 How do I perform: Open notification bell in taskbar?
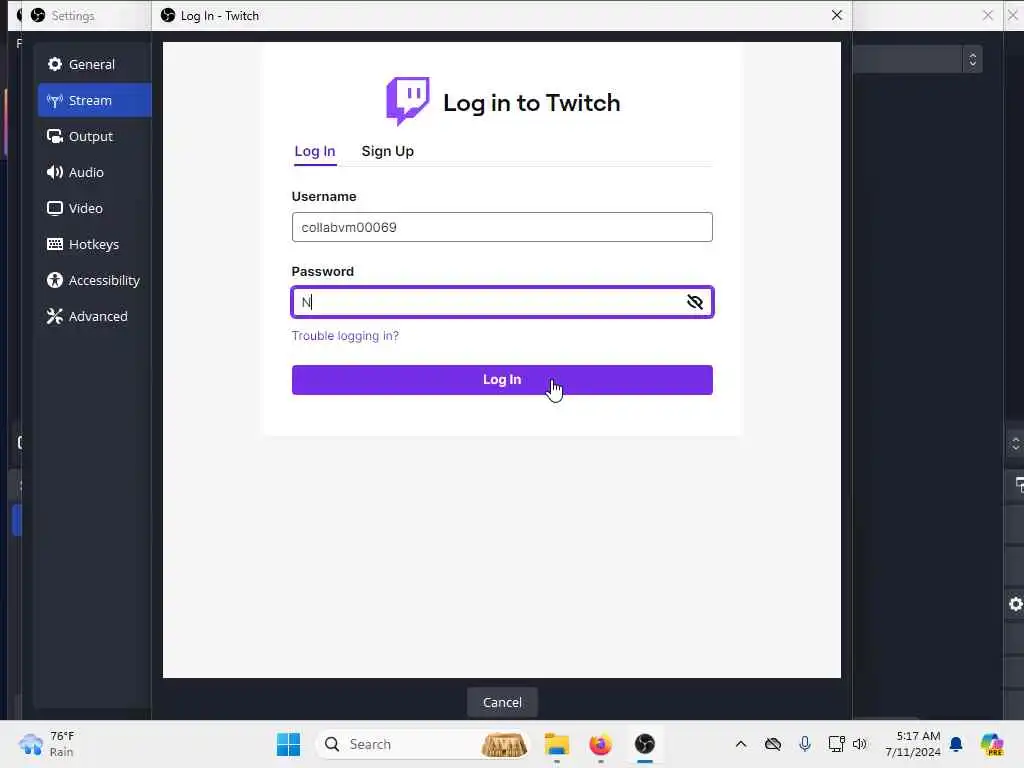point(956,744)
